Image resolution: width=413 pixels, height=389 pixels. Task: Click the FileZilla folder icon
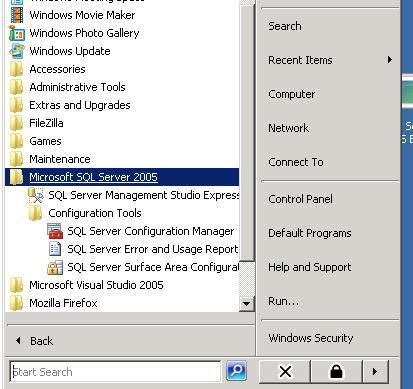17,123
